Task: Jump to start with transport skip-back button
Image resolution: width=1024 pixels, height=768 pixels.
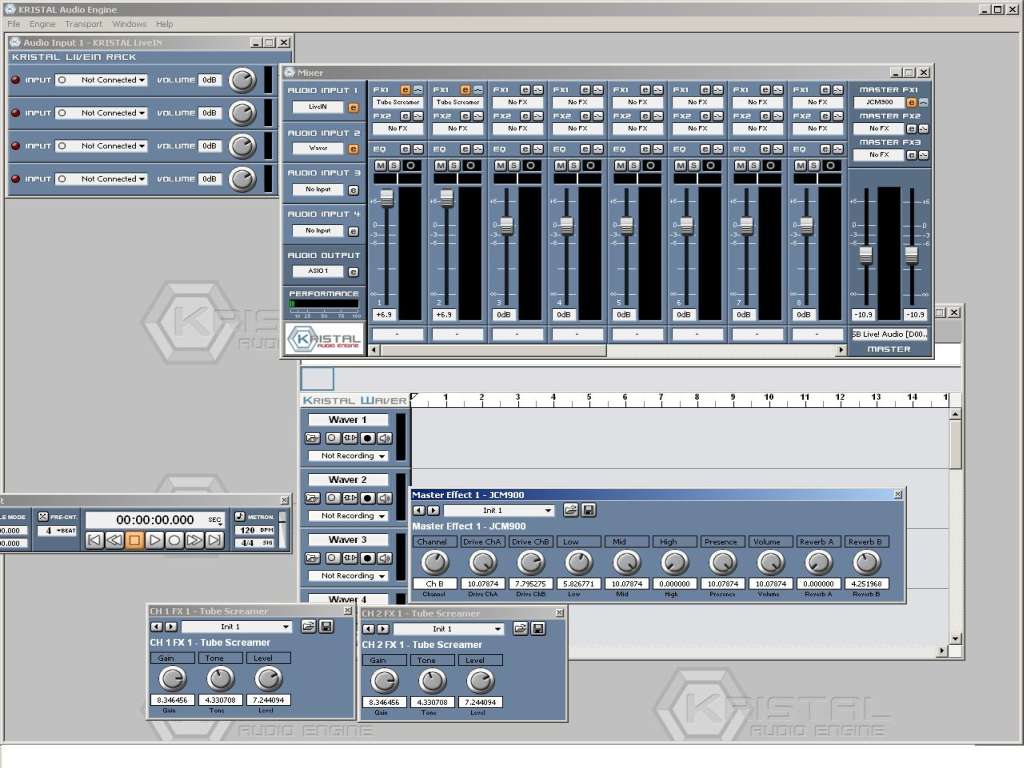Action: tap(94, 540)
